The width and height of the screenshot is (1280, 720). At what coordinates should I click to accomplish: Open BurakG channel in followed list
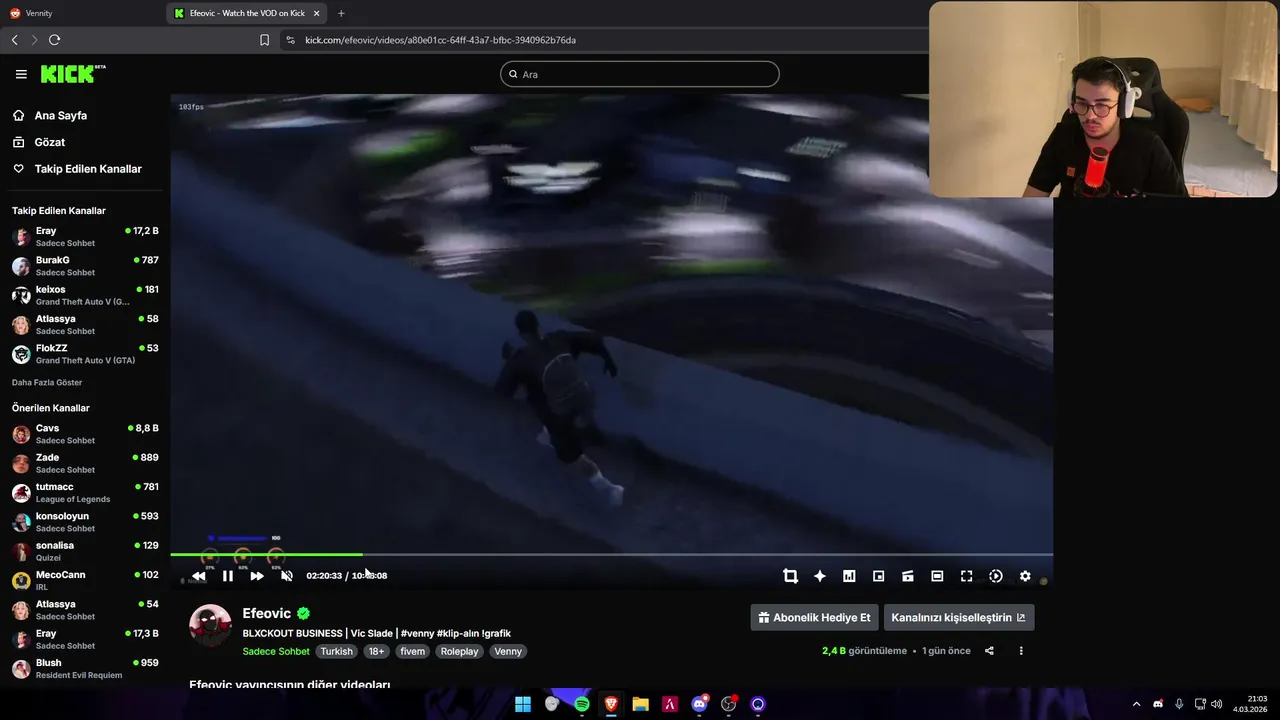85,266
